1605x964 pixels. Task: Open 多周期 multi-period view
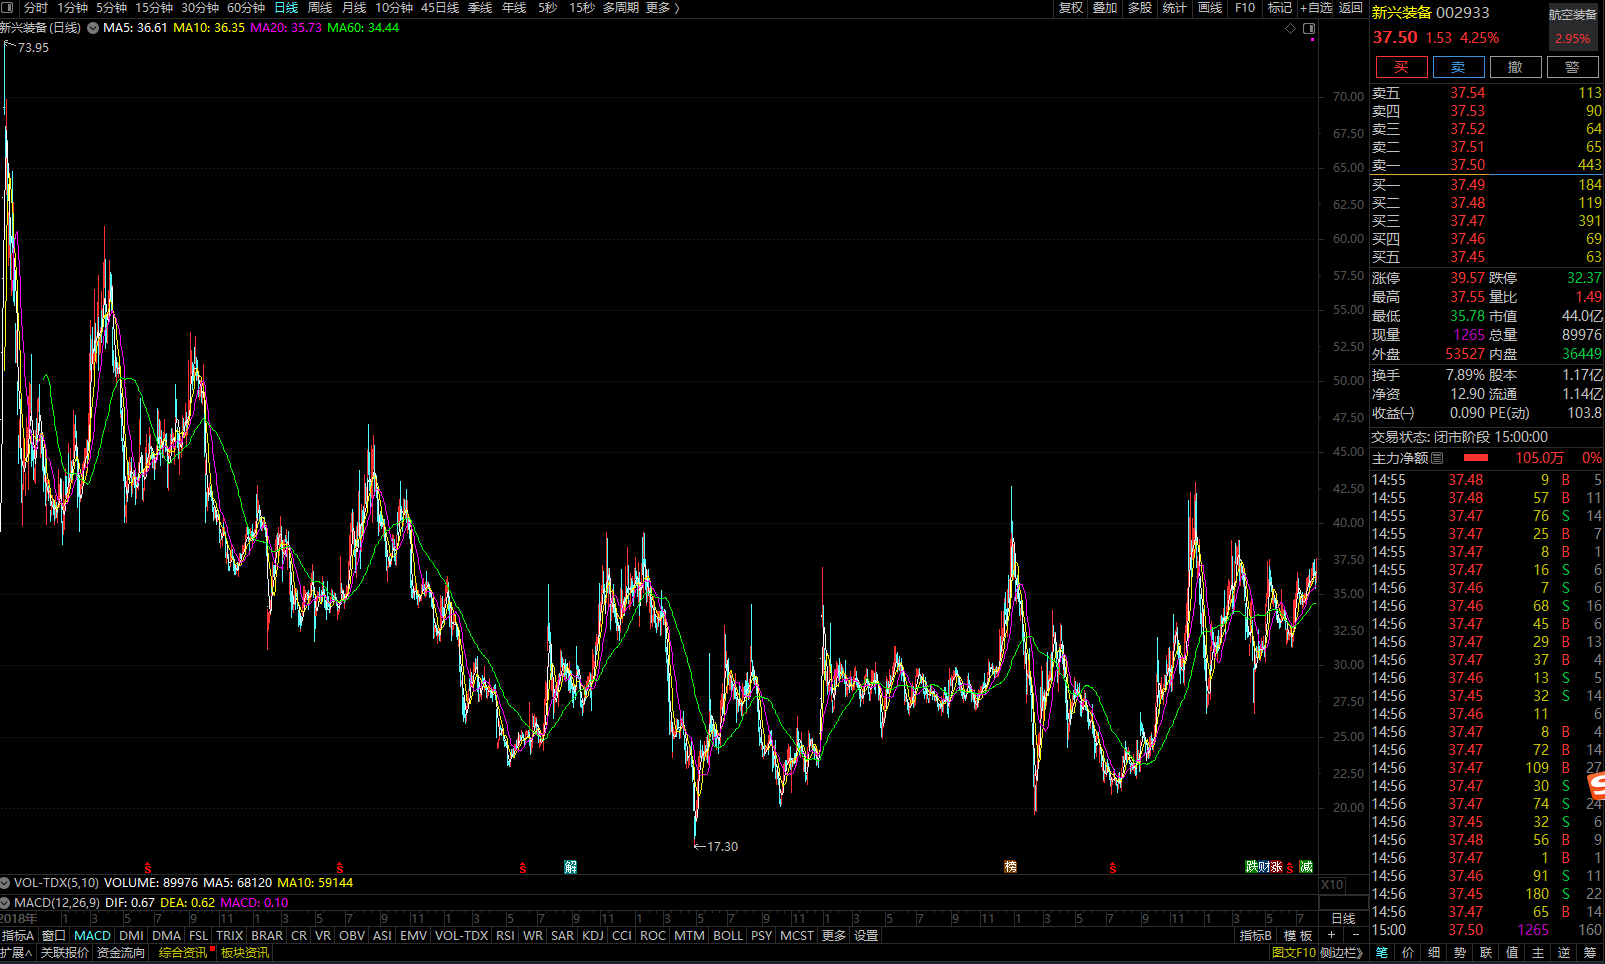[x=621, y=8]
